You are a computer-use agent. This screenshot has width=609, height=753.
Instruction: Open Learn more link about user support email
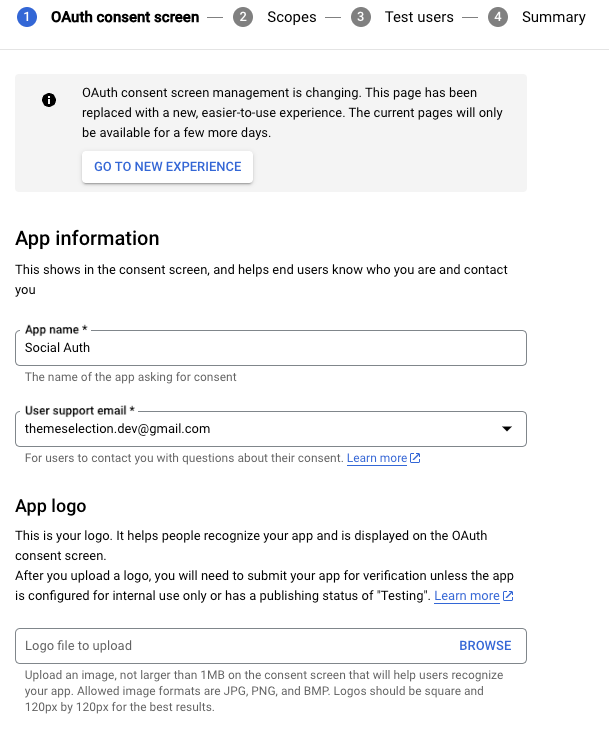377,458
